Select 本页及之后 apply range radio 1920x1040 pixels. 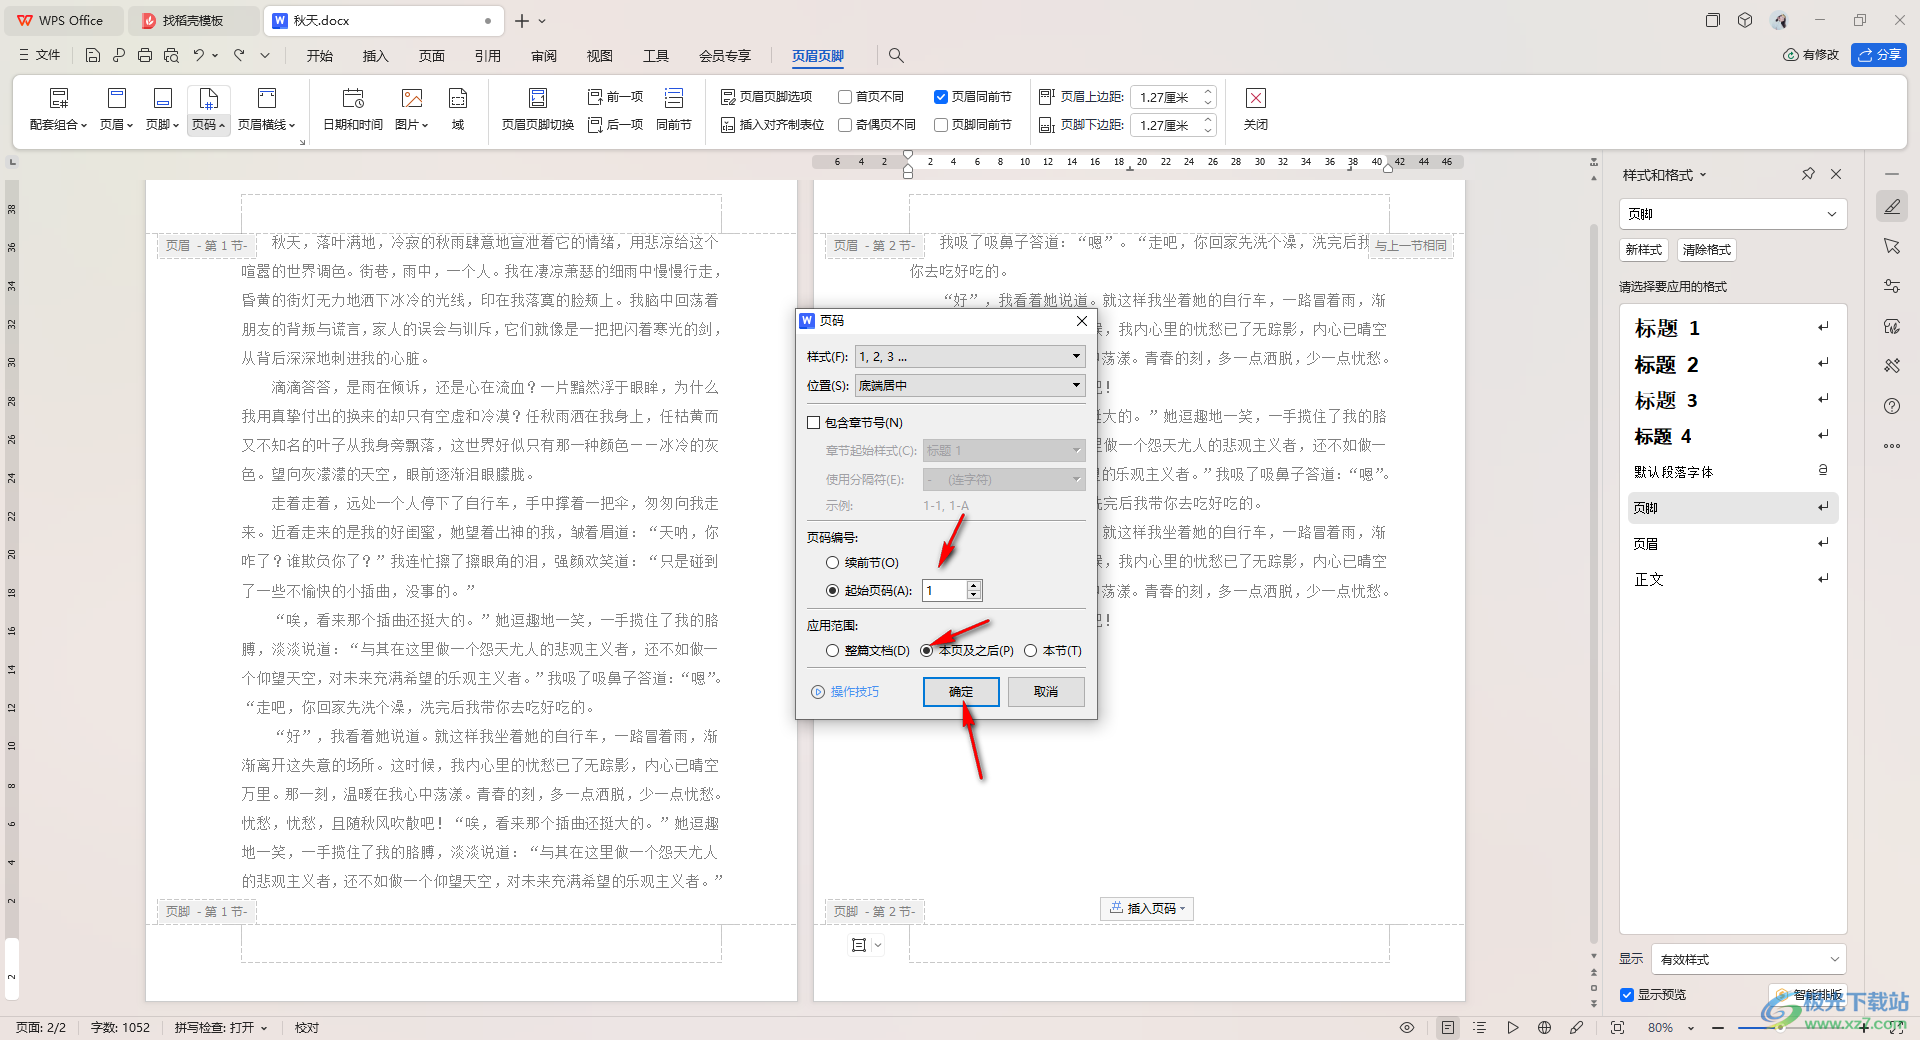(x=927, y=651)
